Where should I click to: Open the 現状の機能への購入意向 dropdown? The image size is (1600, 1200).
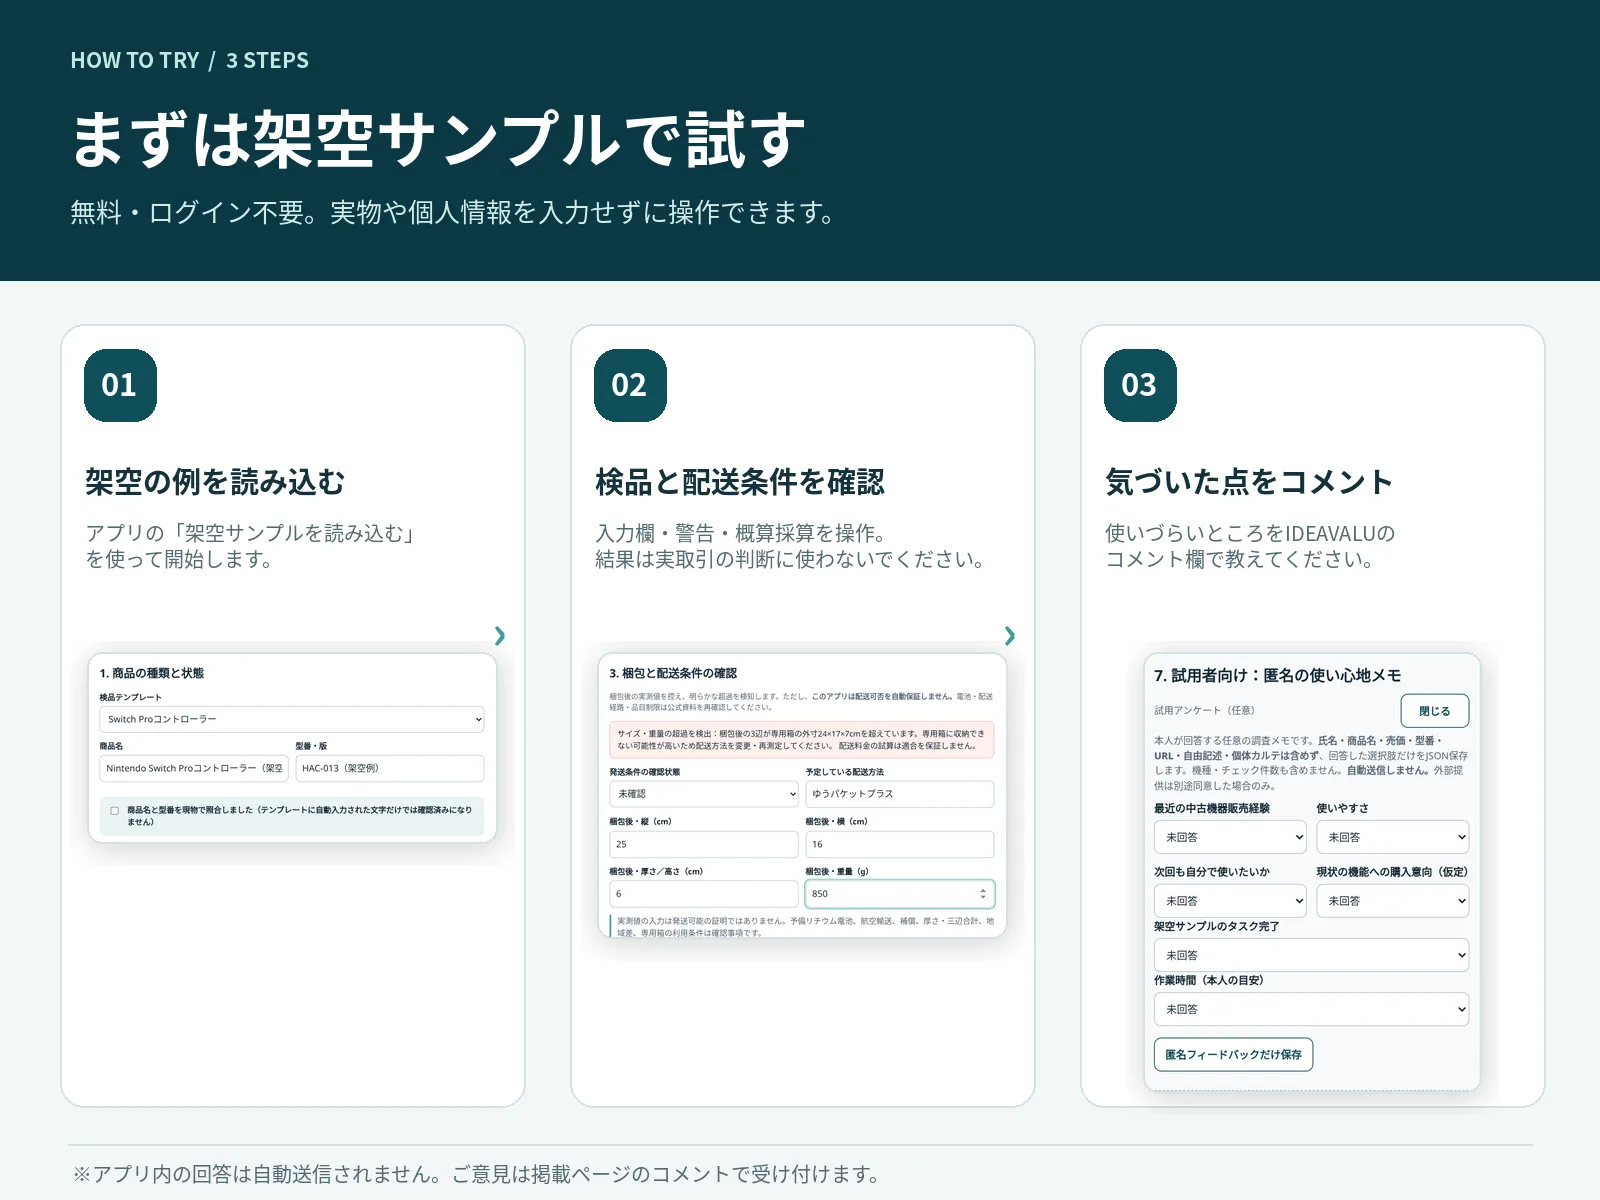1392,901
